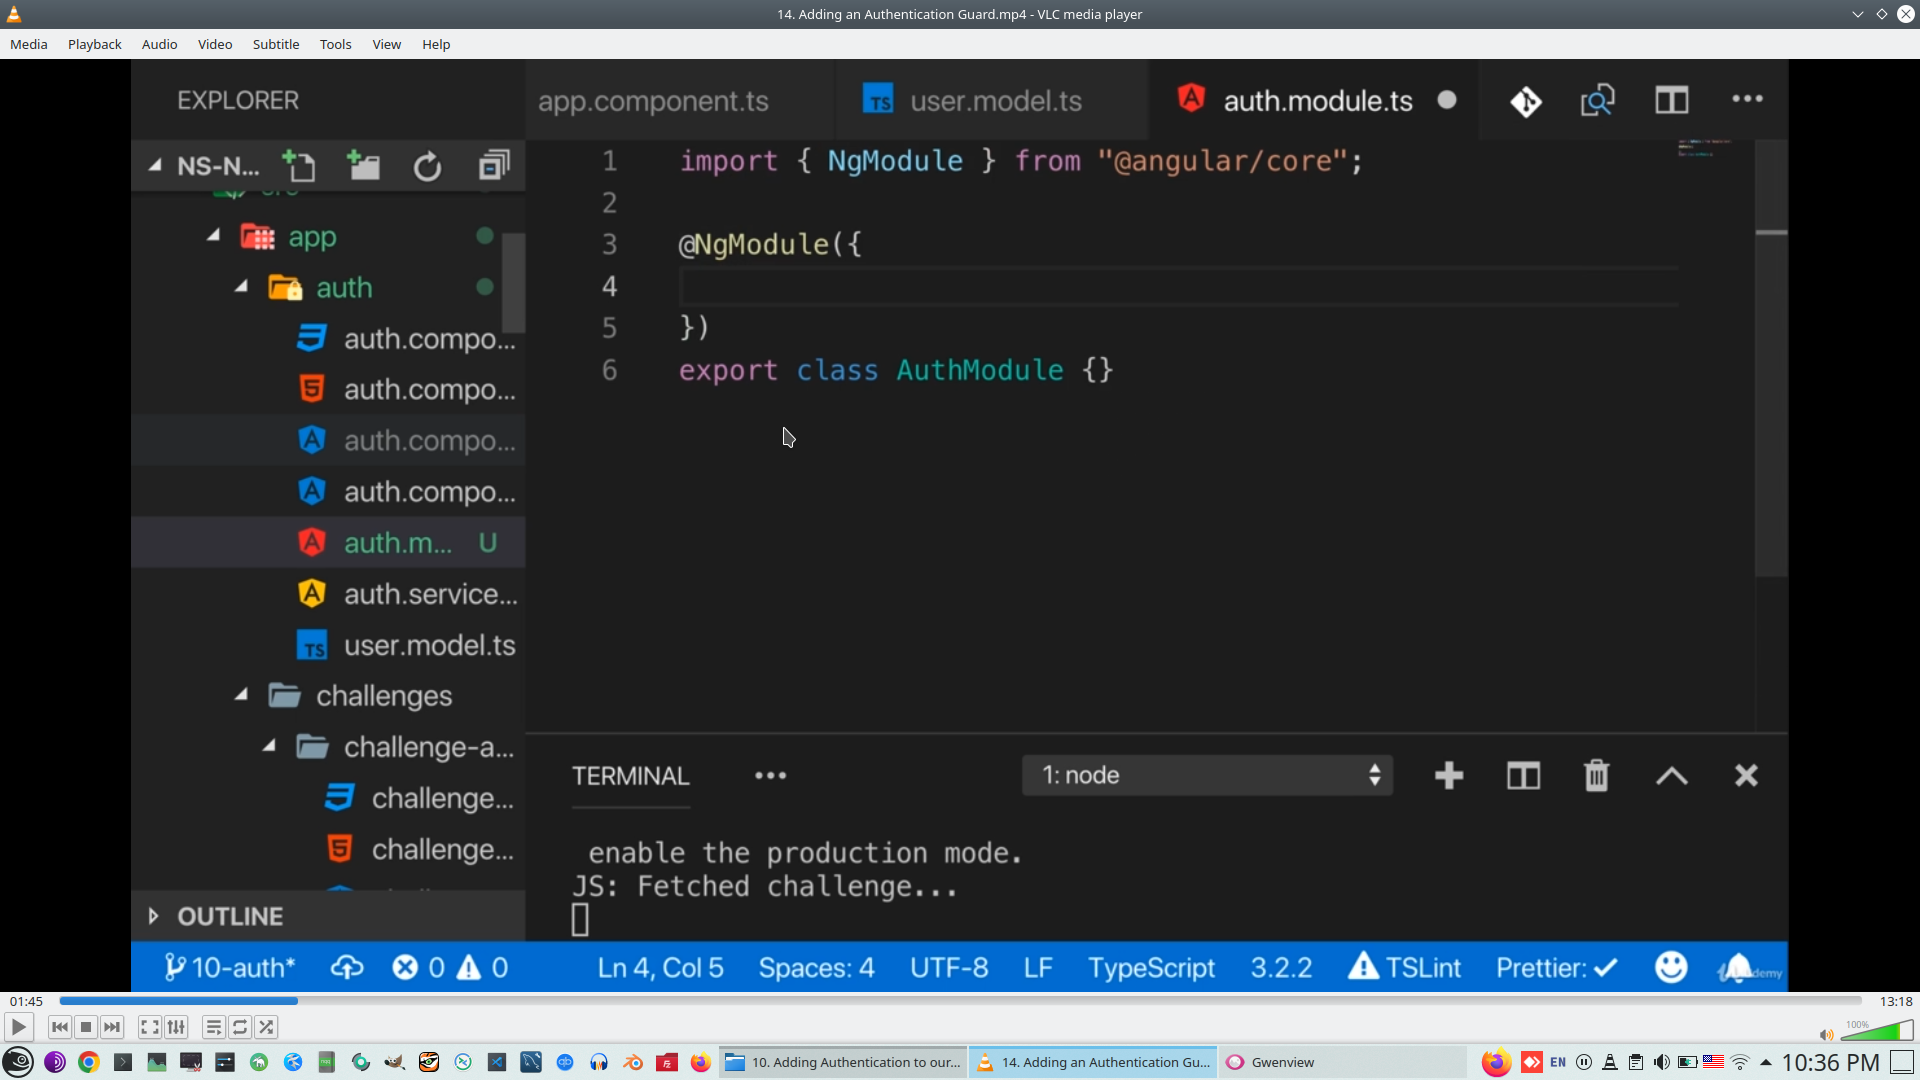Seek along the playback progress bar

(x=960, y=1001)
